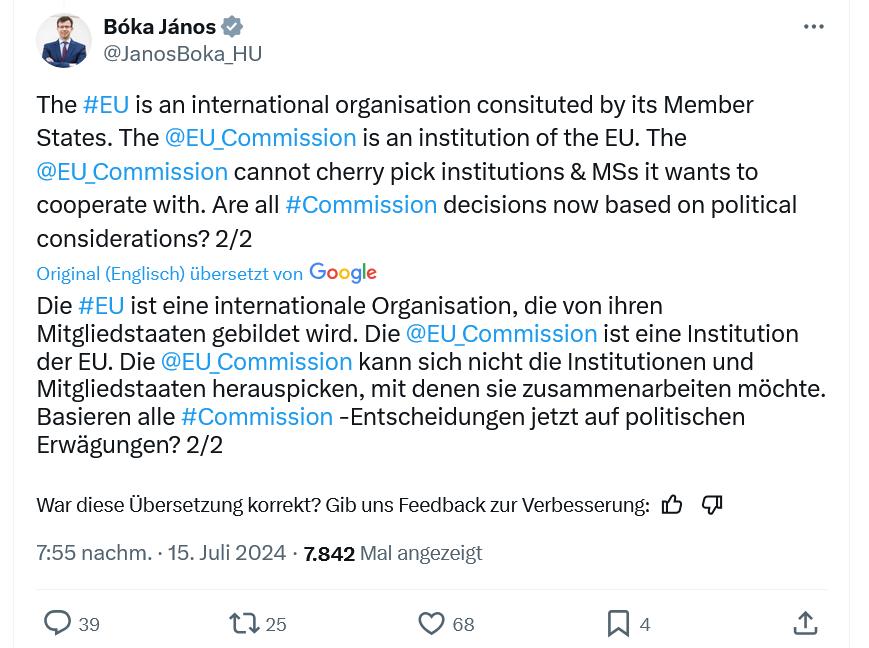Open Bóka János profile picture

coord(64,41)
